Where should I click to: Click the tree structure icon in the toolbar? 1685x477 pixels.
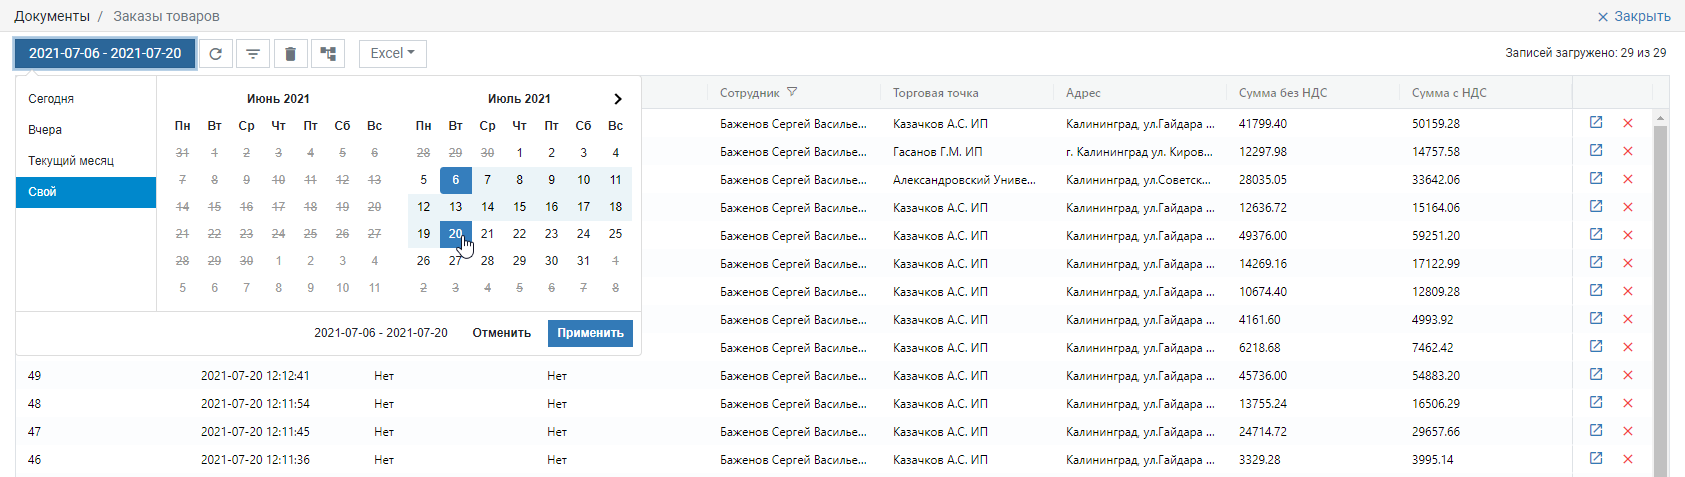click(x=327, y=54)
